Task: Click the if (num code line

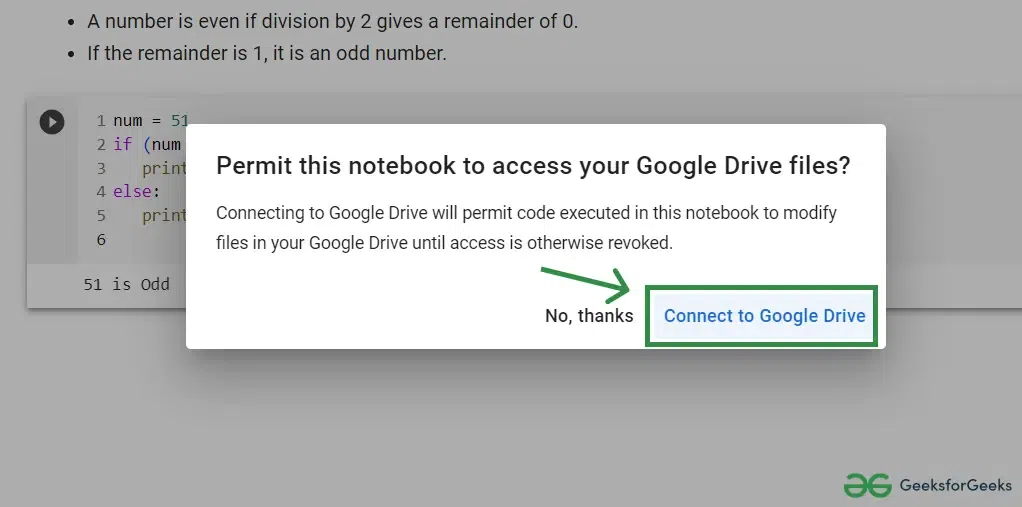Action: [150, 144]
